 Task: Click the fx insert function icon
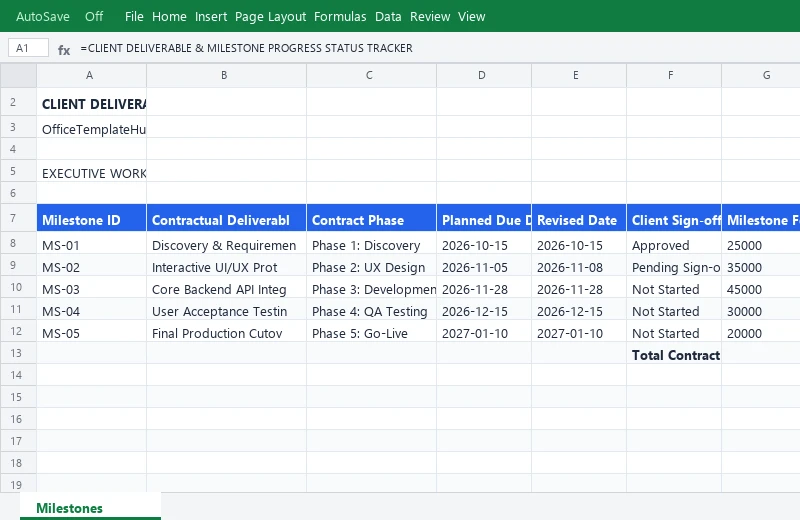coord(64,49)
